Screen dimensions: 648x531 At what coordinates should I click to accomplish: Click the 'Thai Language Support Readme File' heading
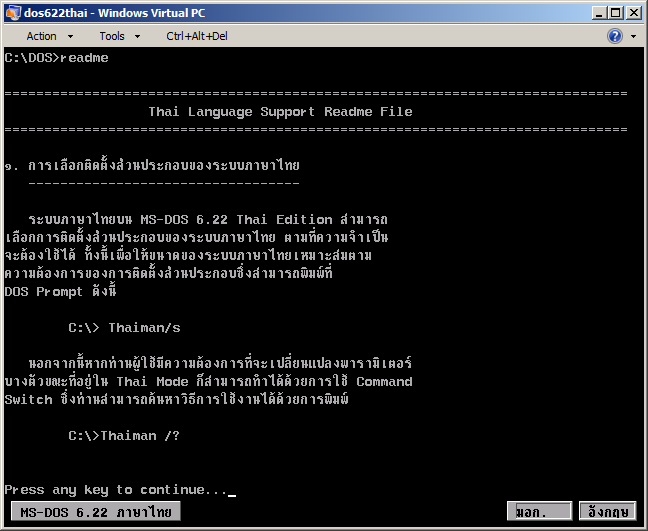280,112
